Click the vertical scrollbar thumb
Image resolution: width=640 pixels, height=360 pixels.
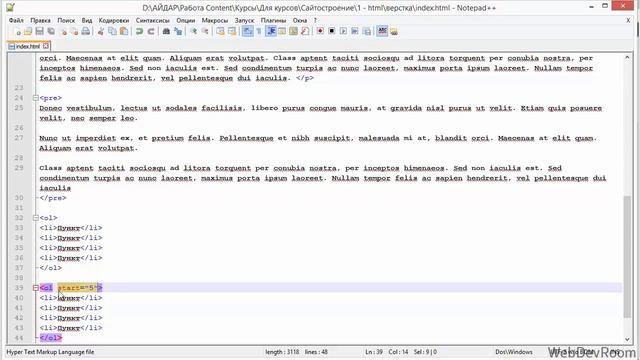click(627, 256)
